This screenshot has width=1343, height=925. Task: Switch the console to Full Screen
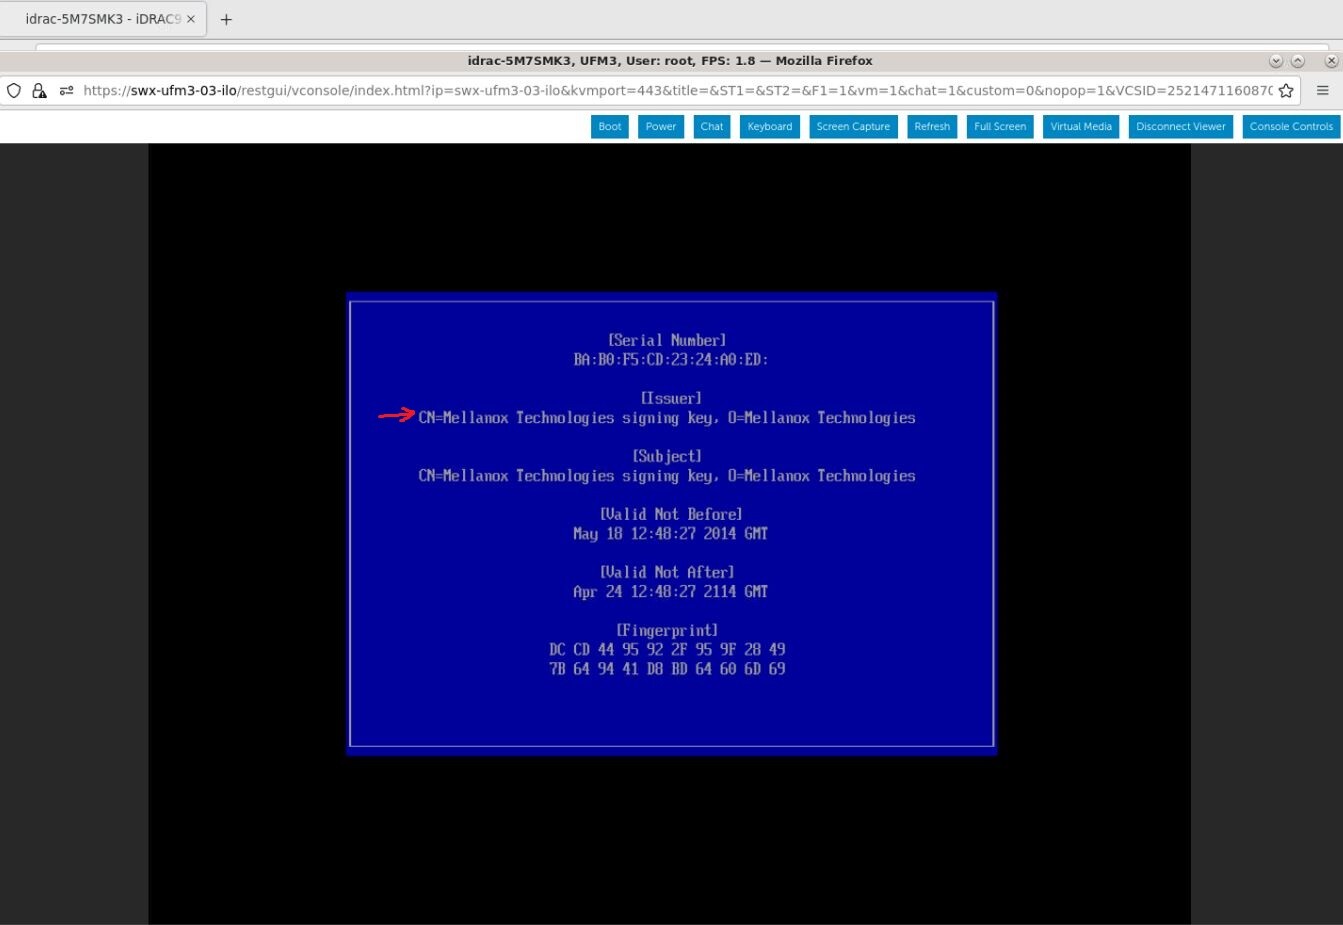coord(999,126)
